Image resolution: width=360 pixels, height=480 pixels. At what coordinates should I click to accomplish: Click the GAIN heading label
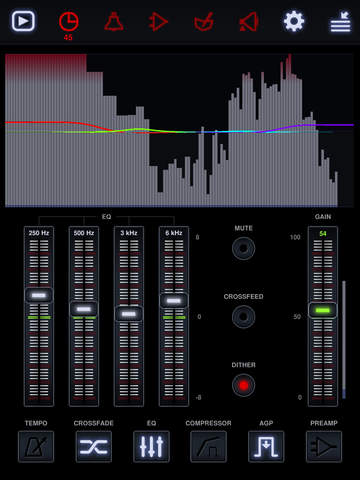pos(323,217)
